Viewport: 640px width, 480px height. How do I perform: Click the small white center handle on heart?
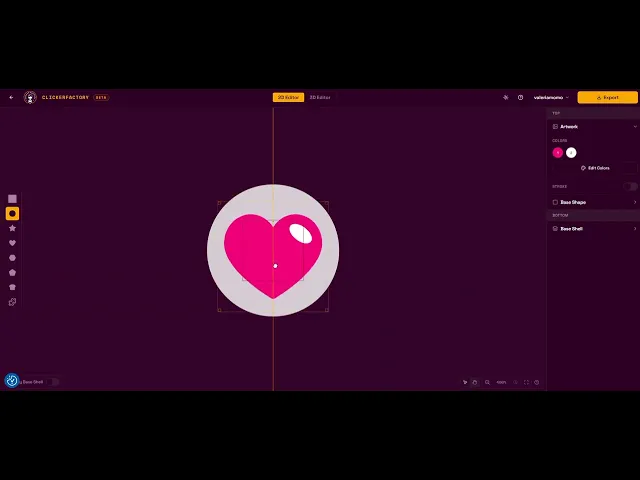click(275, 266)
